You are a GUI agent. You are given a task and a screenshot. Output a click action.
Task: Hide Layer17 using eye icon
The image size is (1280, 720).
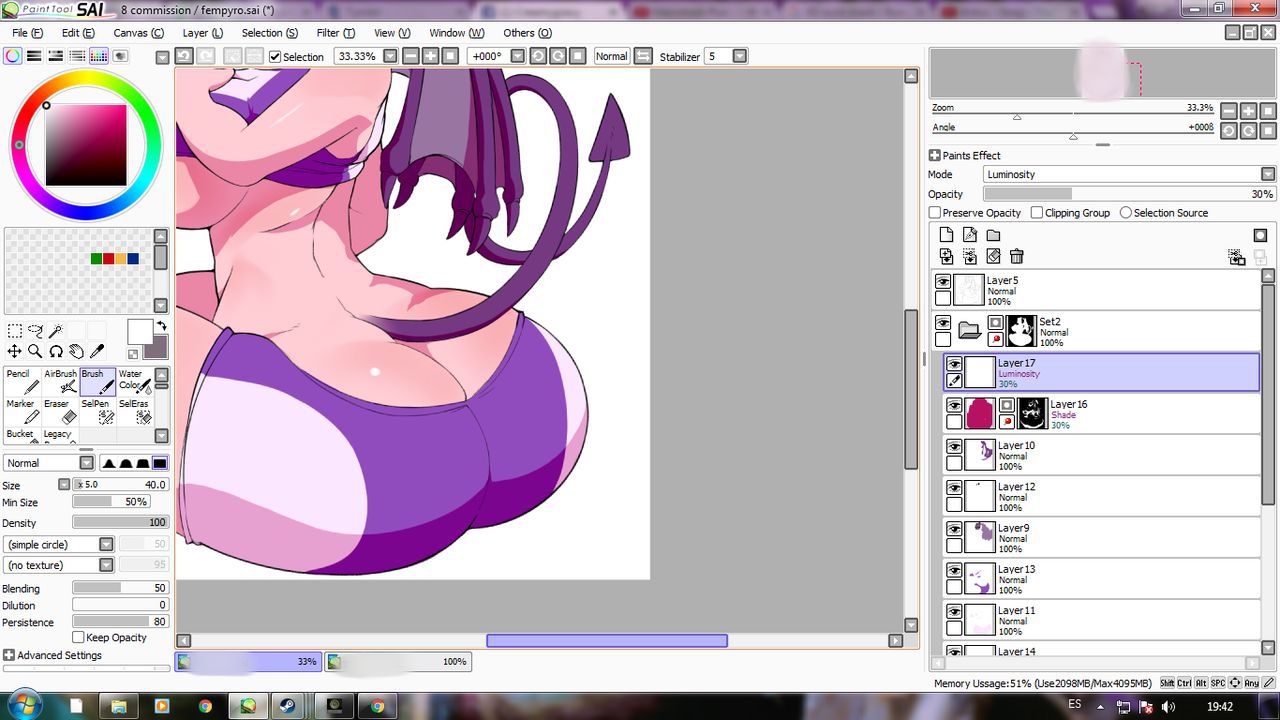coord(954,364)
